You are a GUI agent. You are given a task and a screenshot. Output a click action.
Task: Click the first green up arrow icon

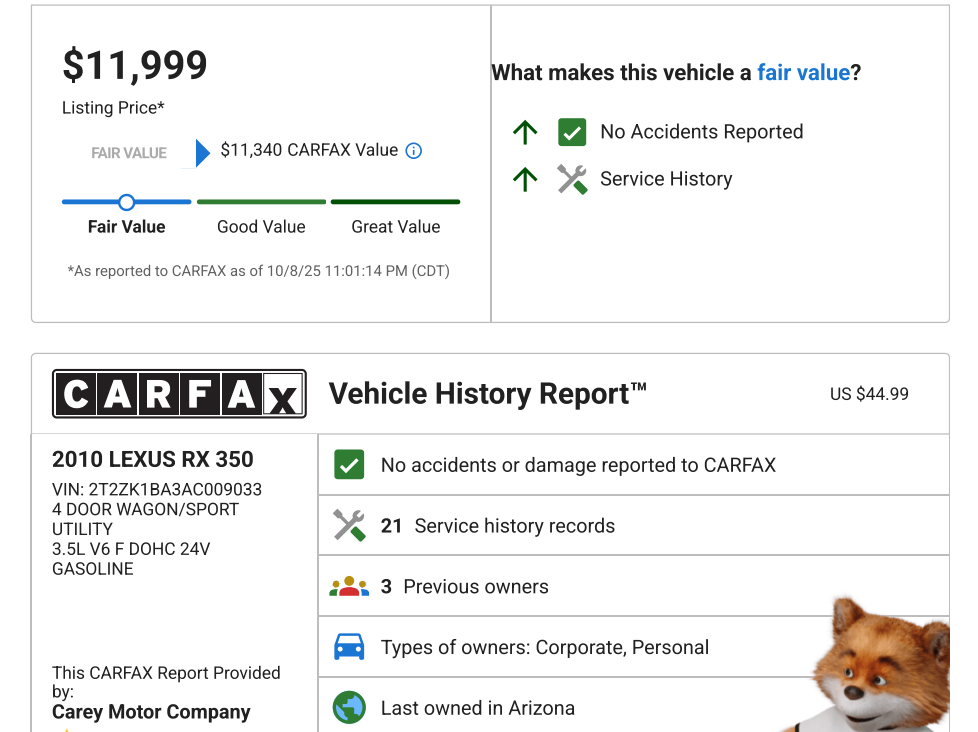pos(525,132)
